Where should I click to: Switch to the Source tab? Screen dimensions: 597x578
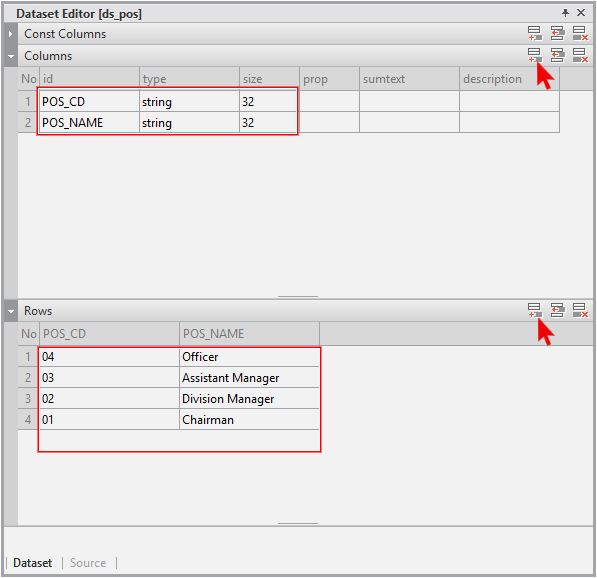[88, 562]
